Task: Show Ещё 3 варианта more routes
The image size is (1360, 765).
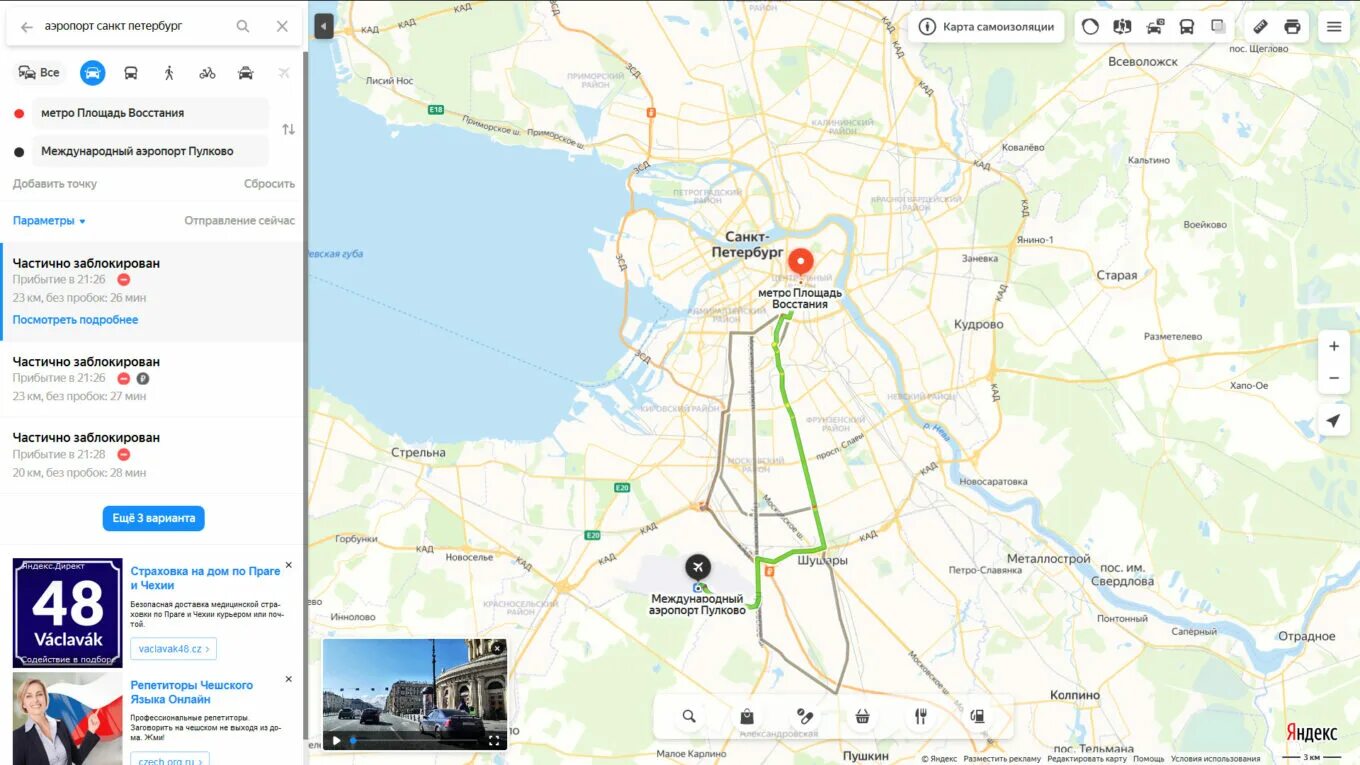Action: 153,518
